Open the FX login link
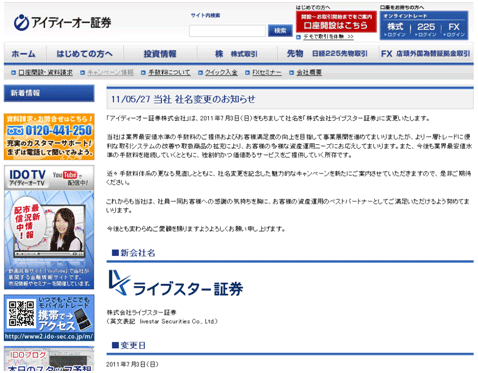 454,29
